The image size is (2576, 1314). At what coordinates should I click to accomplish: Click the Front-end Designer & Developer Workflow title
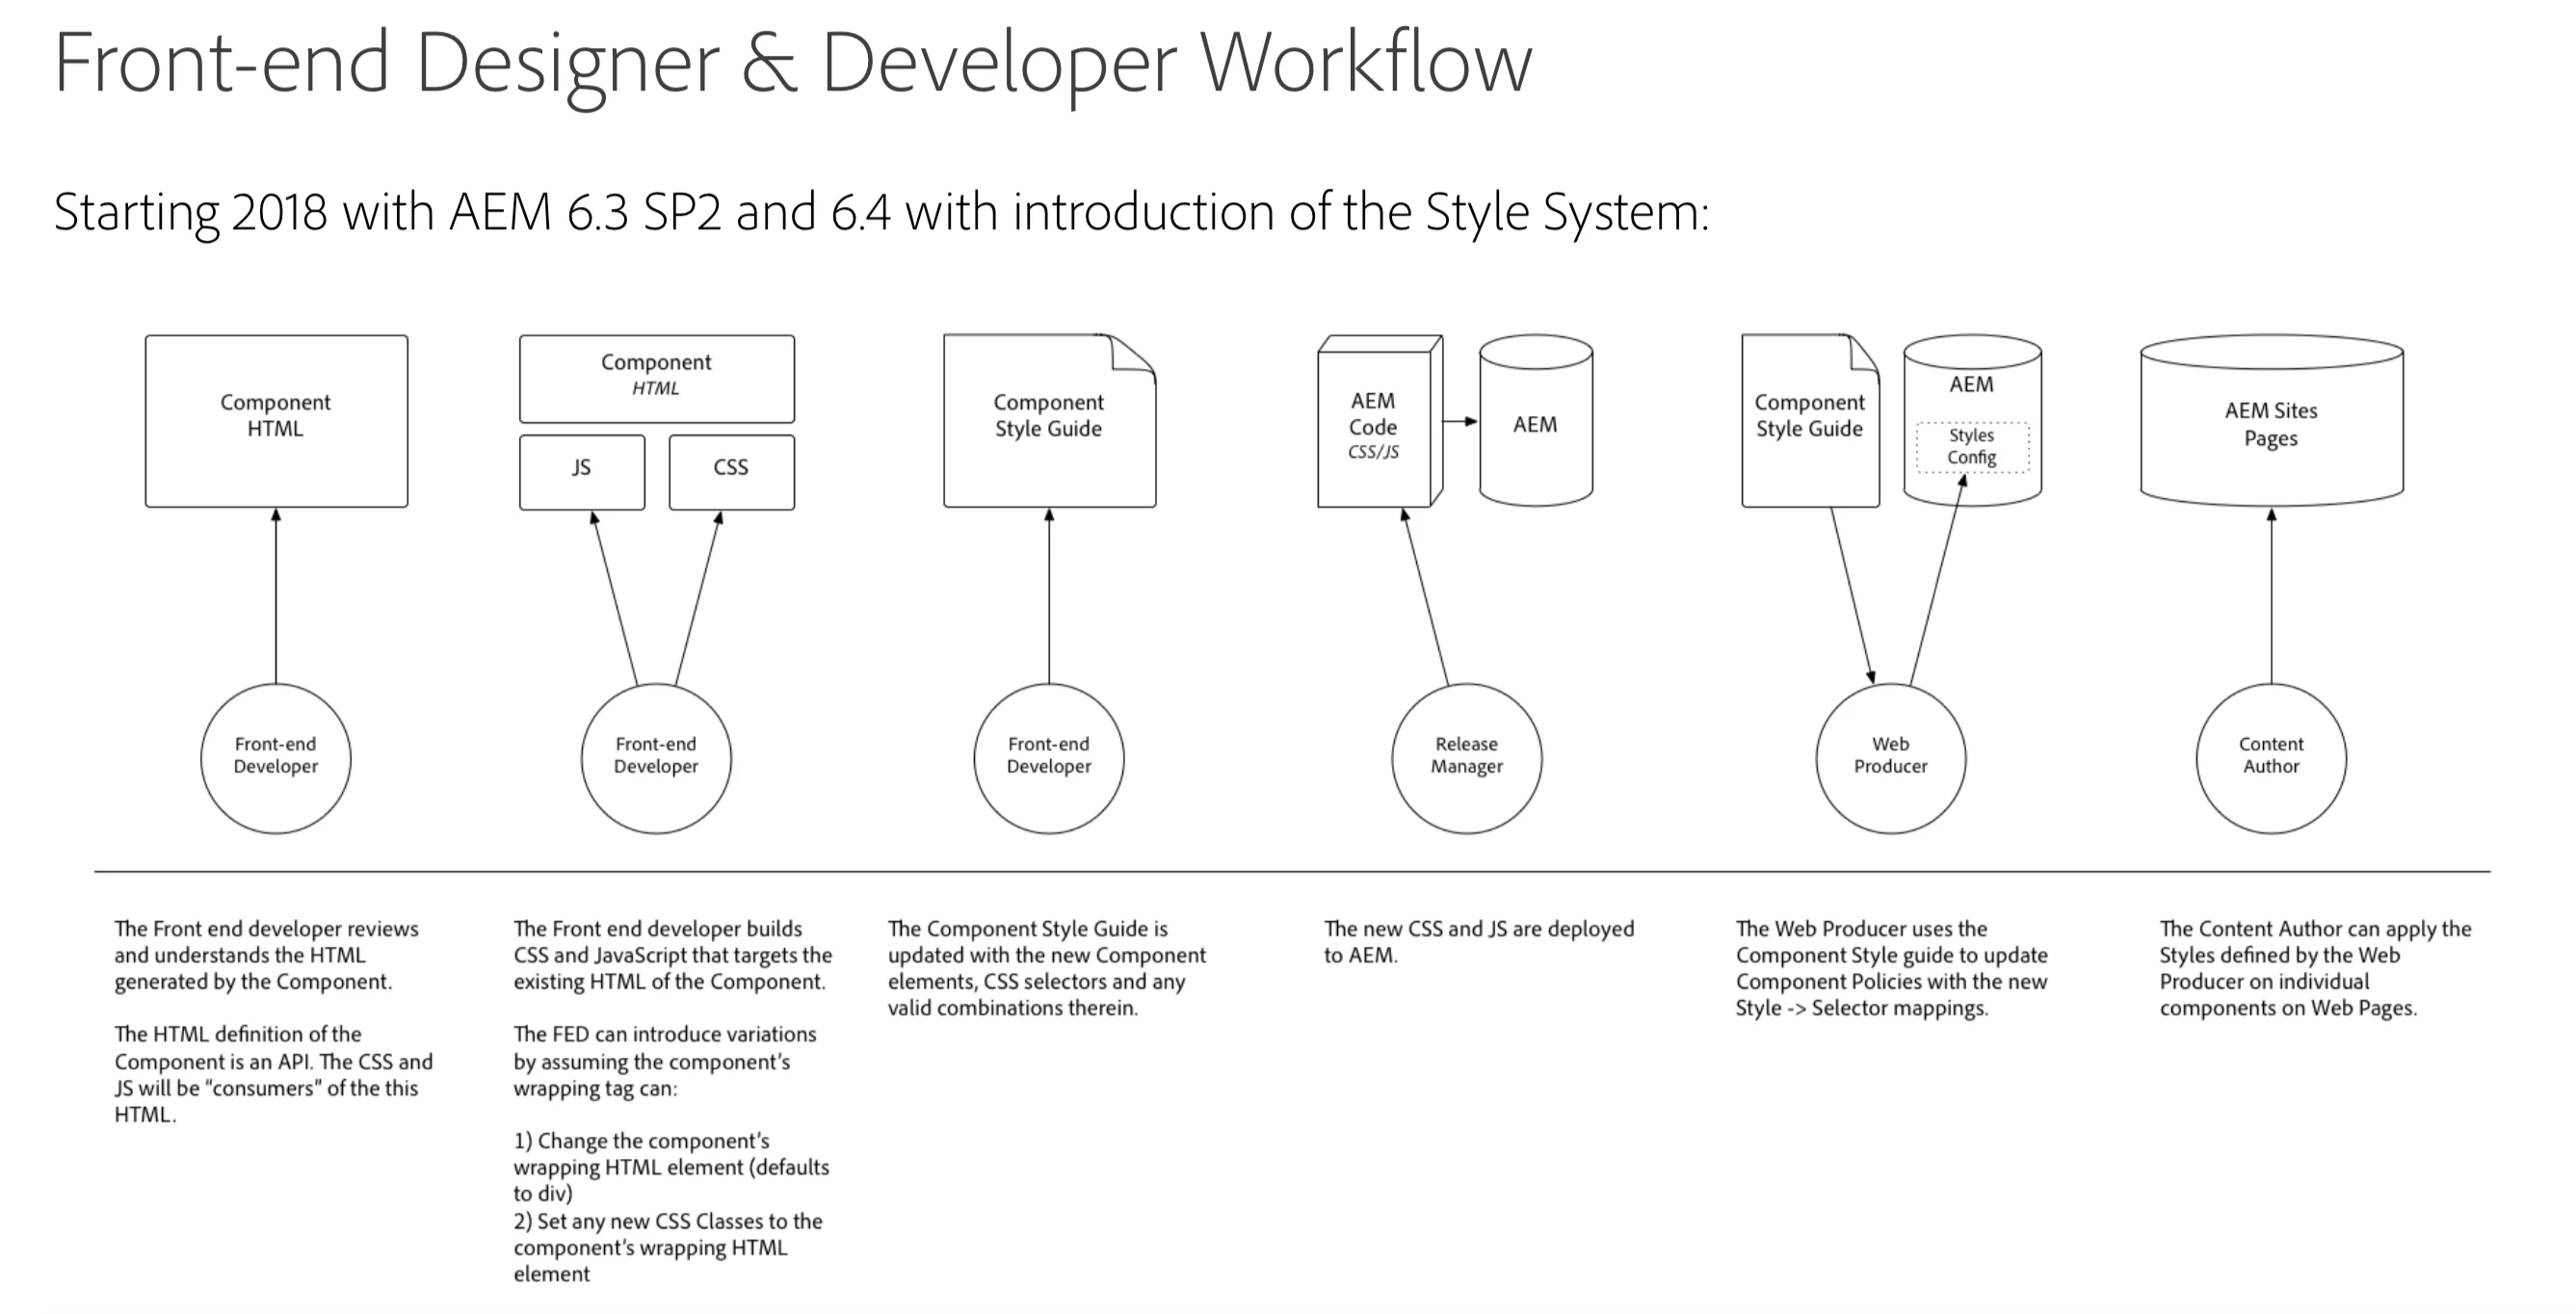tap(792, 62)
